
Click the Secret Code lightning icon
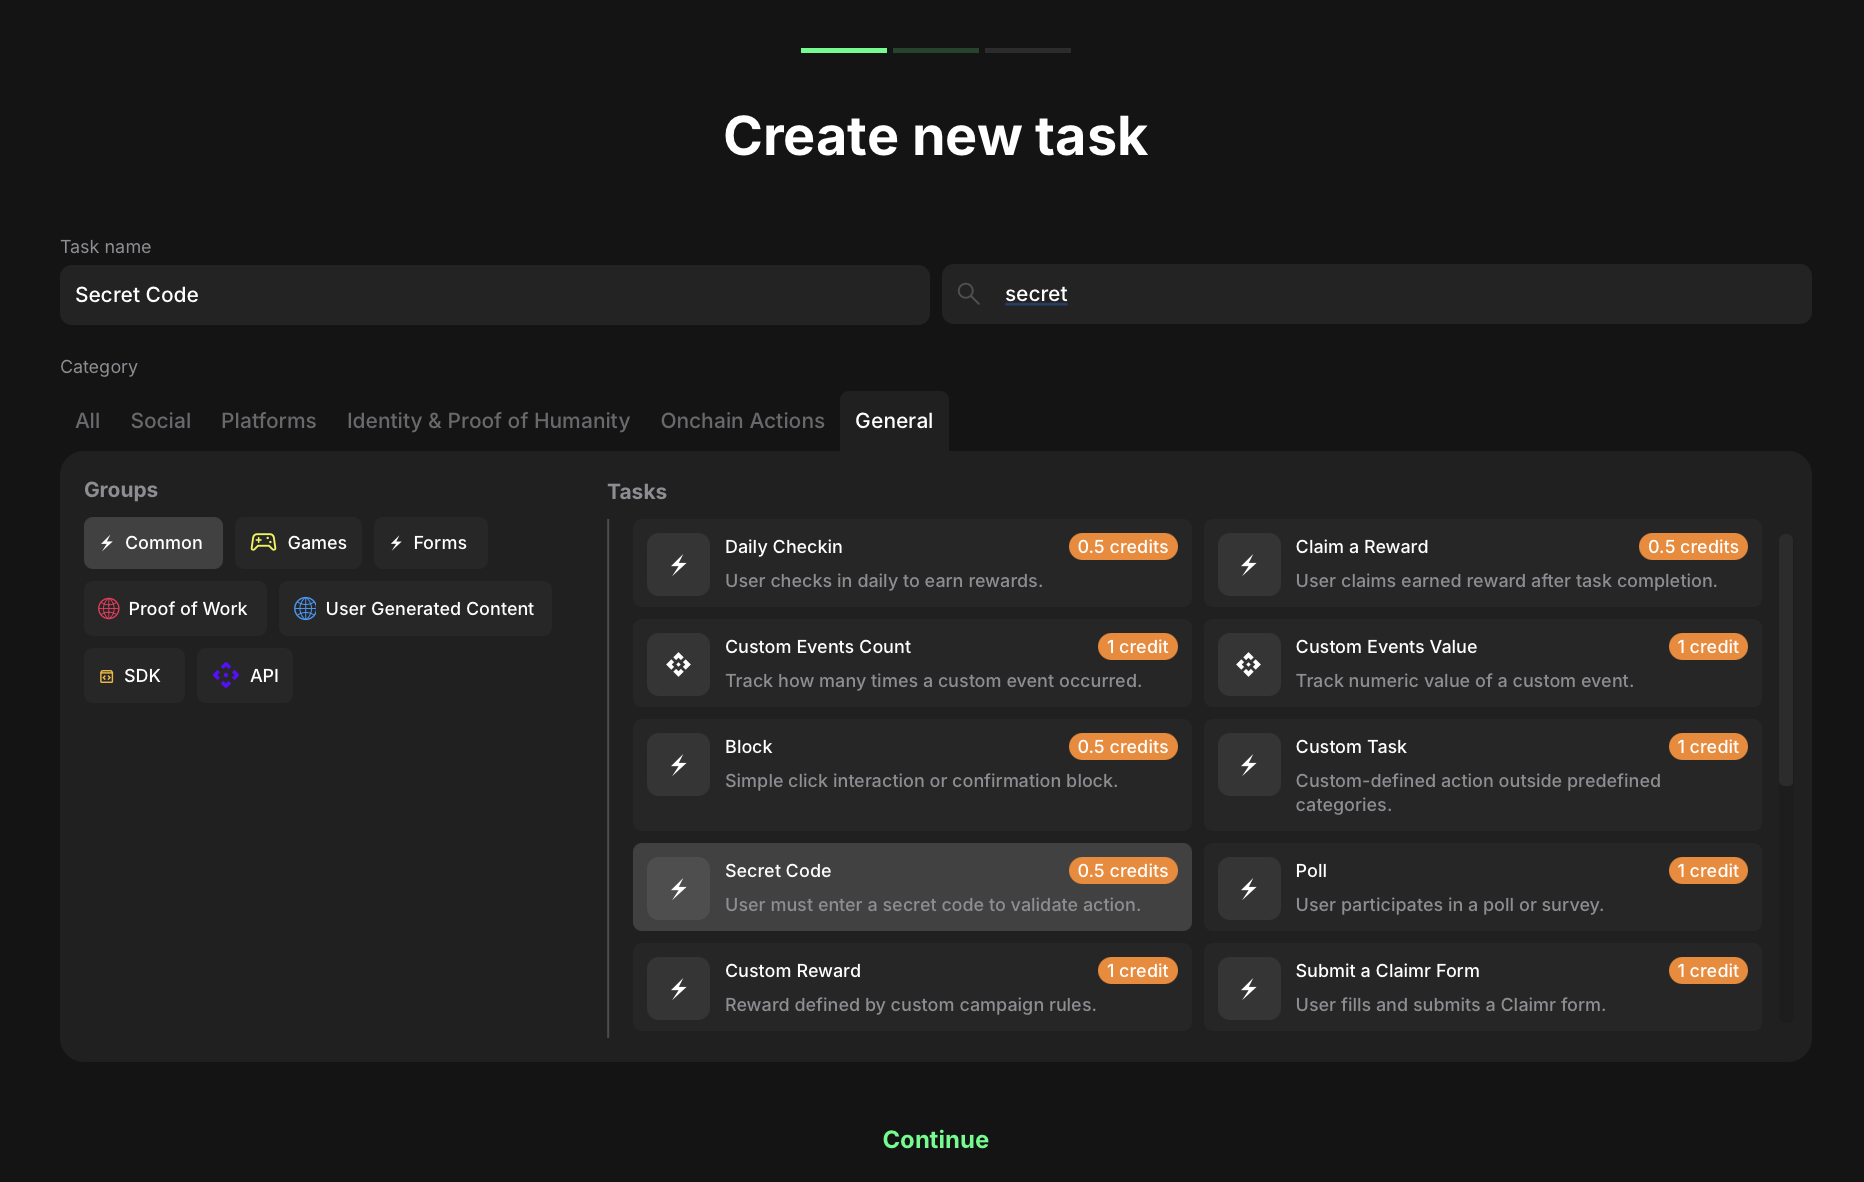[678, 889]
